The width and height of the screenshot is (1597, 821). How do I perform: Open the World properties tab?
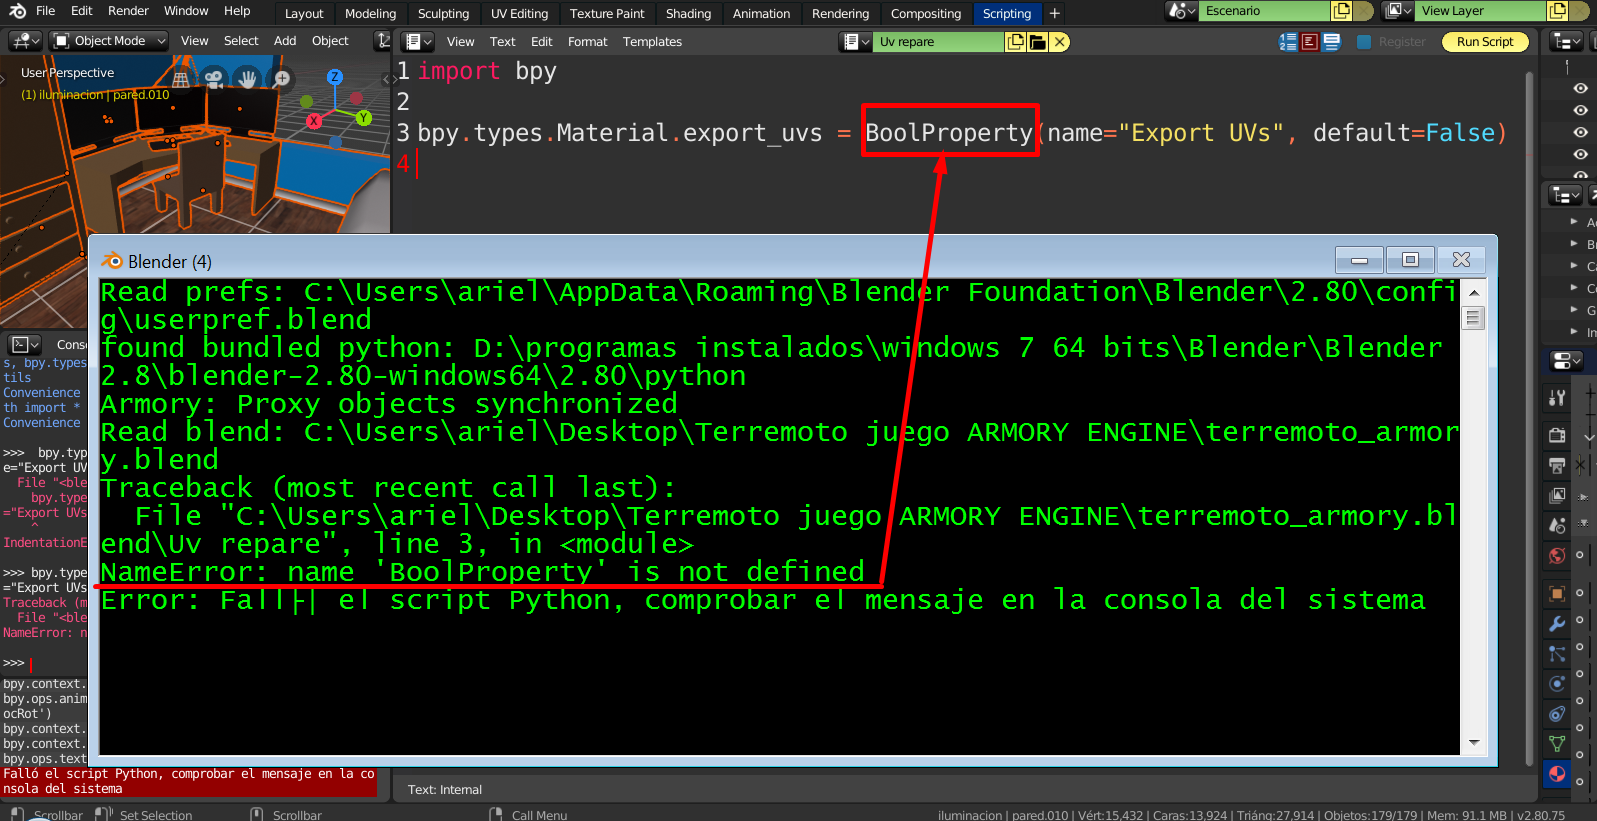1557,555
